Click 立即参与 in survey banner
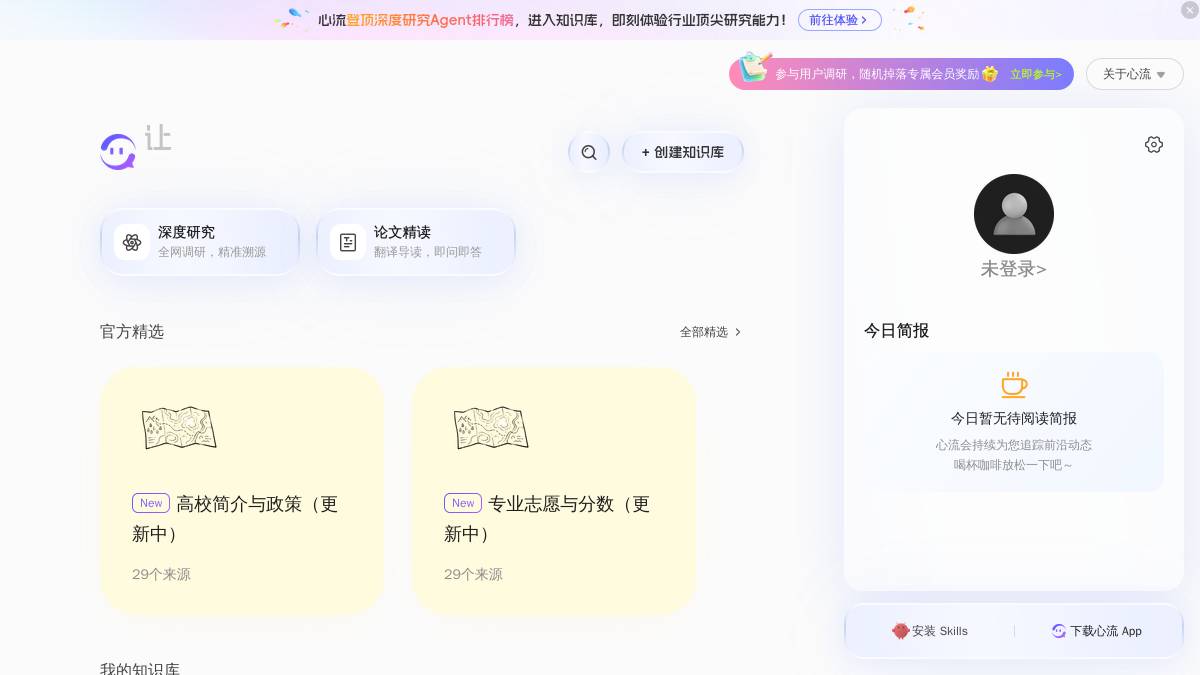 point(1035,74)
